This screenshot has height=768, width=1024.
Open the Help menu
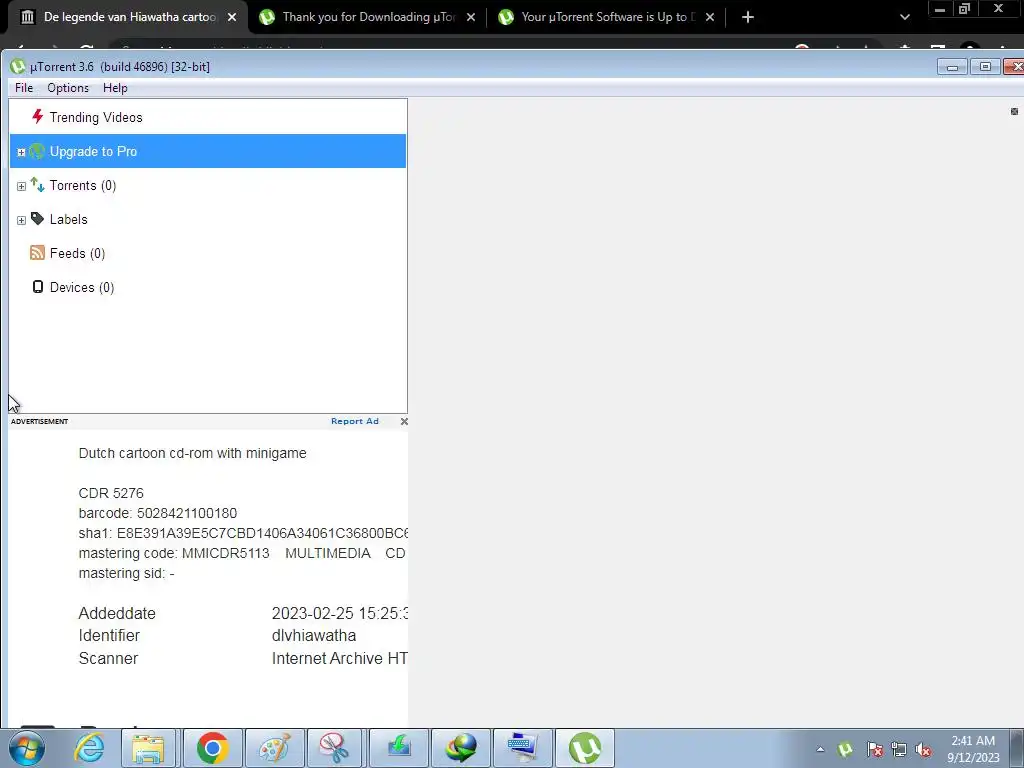(115, 88)
